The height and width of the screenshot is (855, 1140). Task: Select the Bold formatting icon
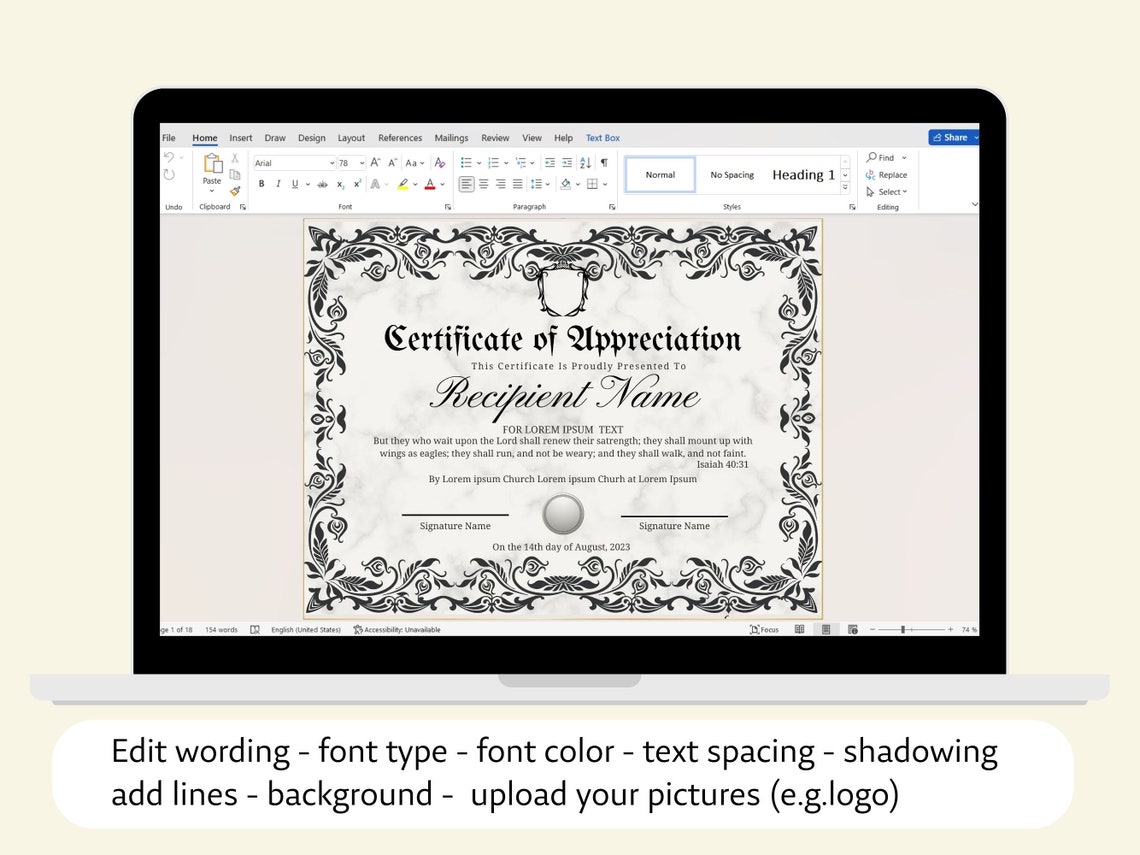262,183
